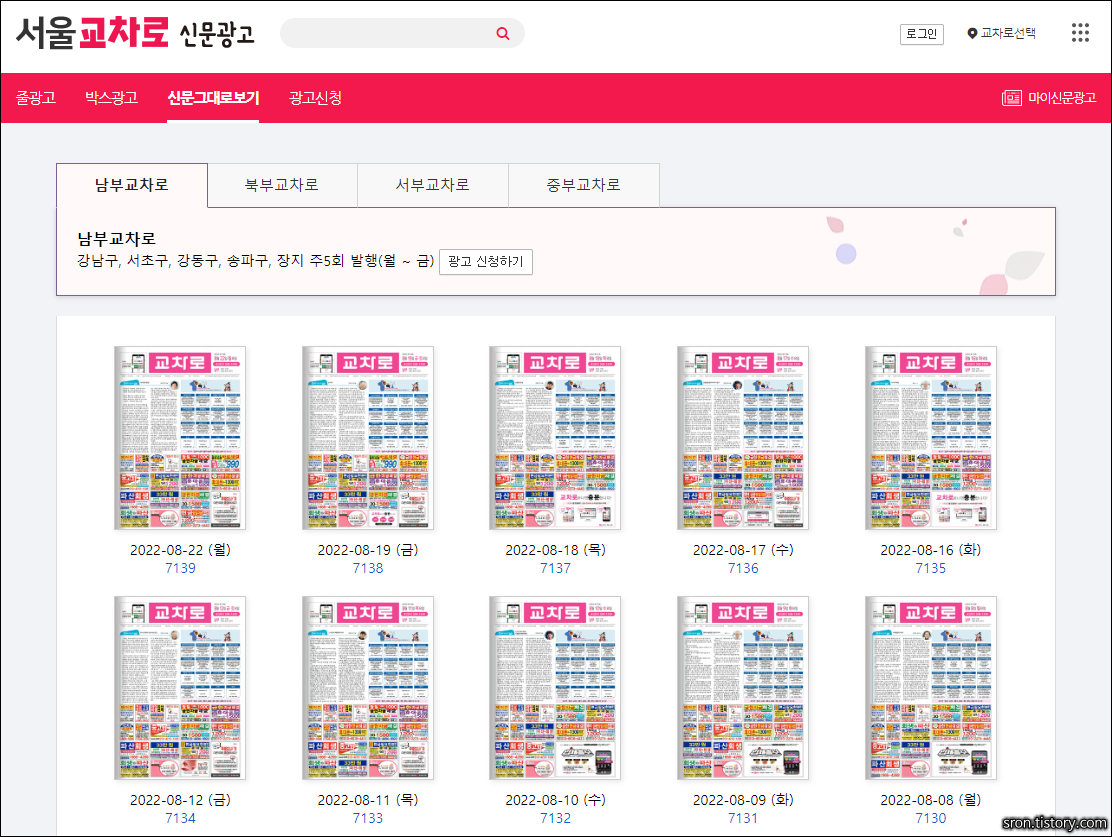Switch to the 중부교차로 tab

[x=584, y=185]
